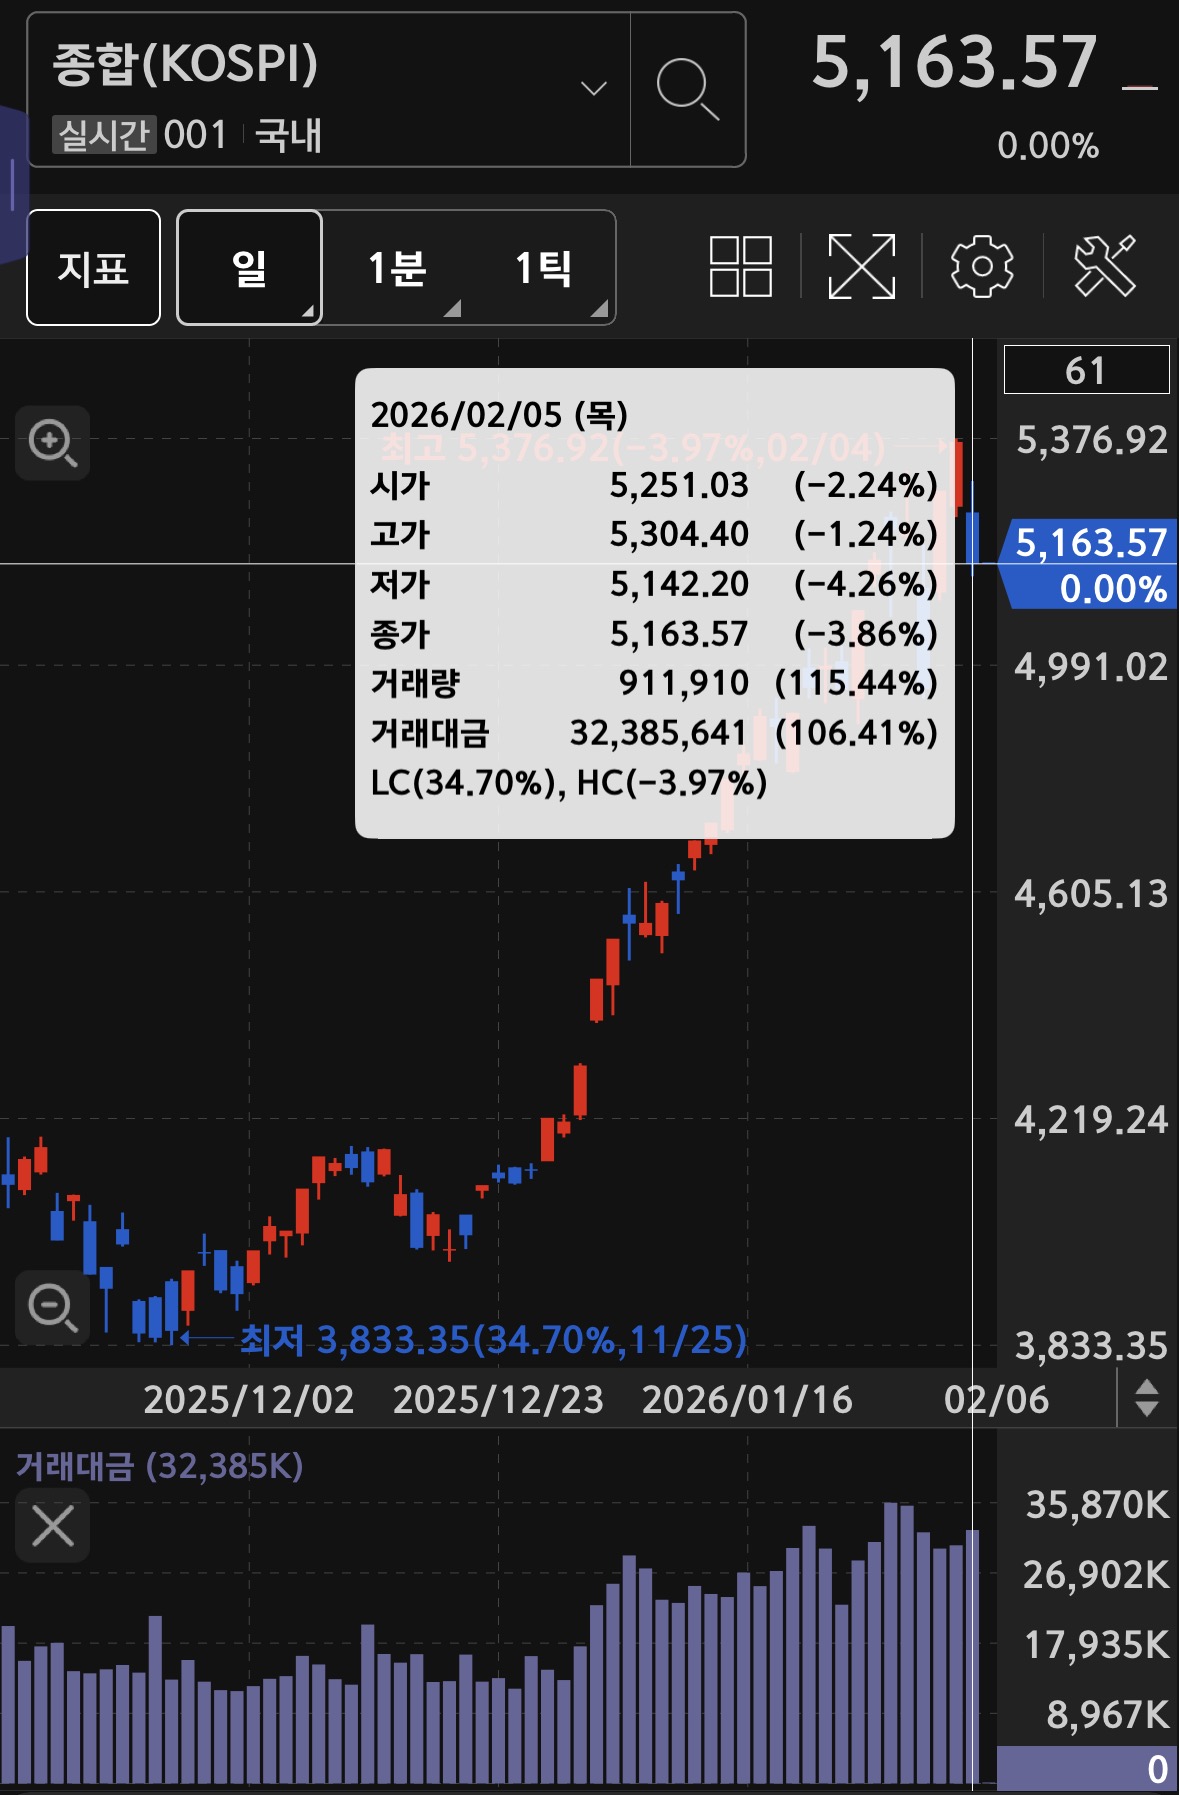Screen dimensions: 1179x1795
Task: Click the 17,935K volume axis label
Action: 1097,1644
